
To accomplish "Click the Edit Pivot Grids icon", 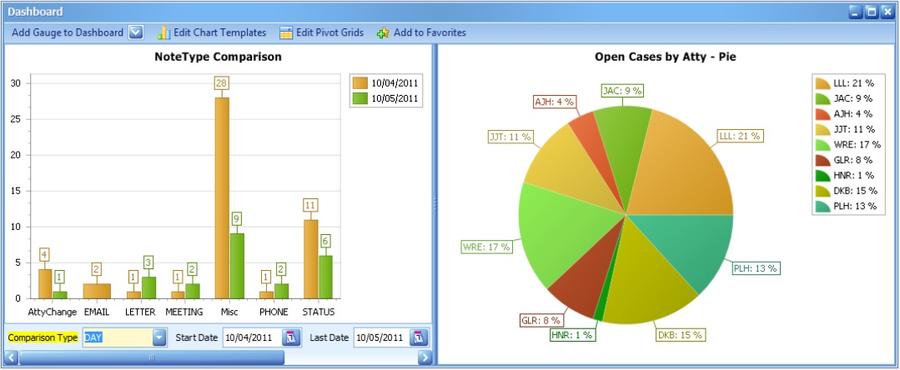I will click(286, 33).
